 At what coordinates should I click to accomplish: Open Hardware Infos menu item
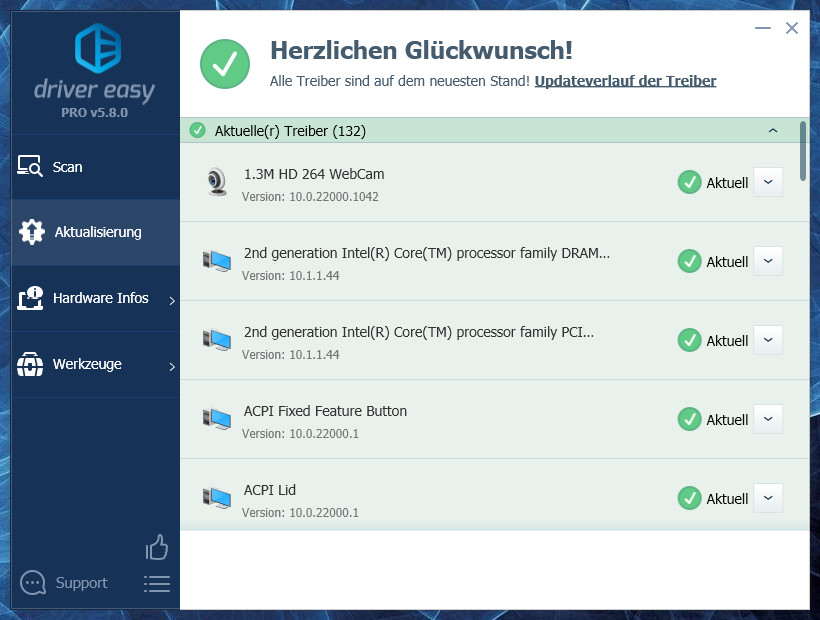pos(96,298)
